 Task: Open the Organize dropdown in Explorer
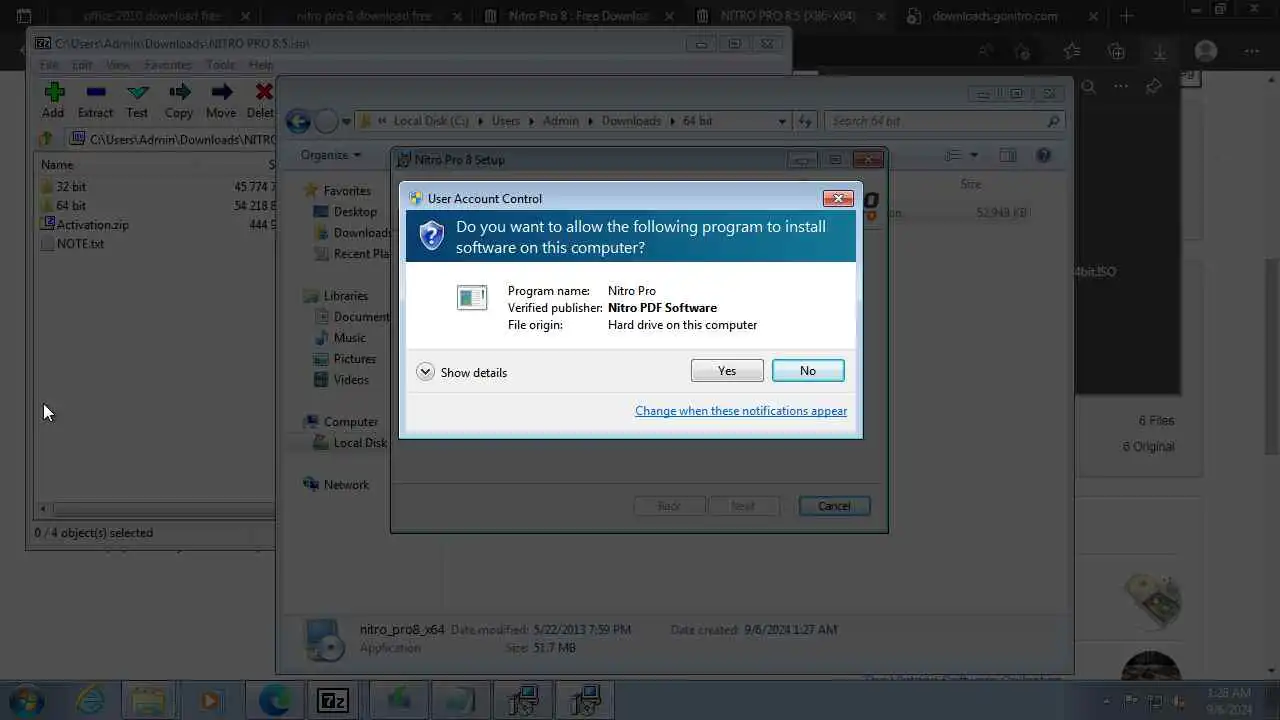point(331,155)
